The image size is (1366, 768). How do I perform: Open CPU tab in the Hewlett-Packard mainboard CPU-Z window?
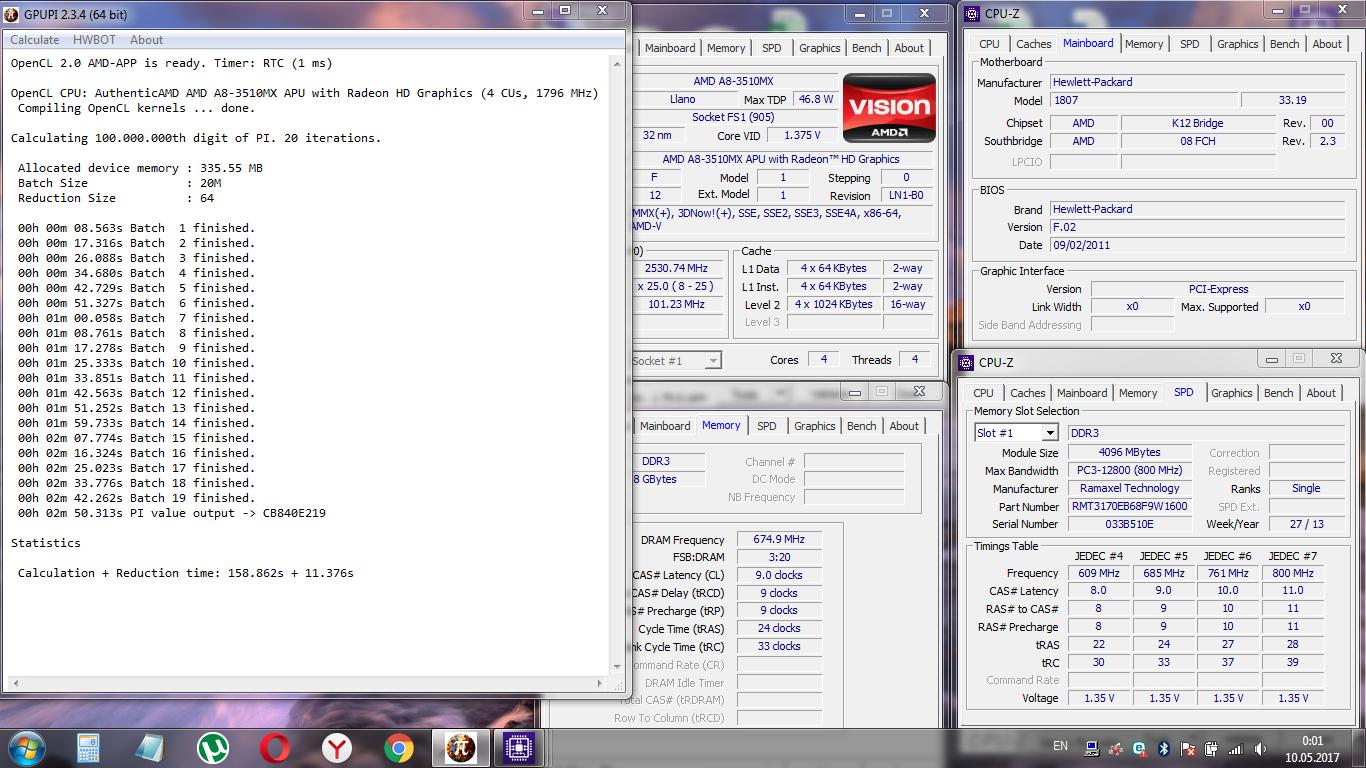click(989, 44)
